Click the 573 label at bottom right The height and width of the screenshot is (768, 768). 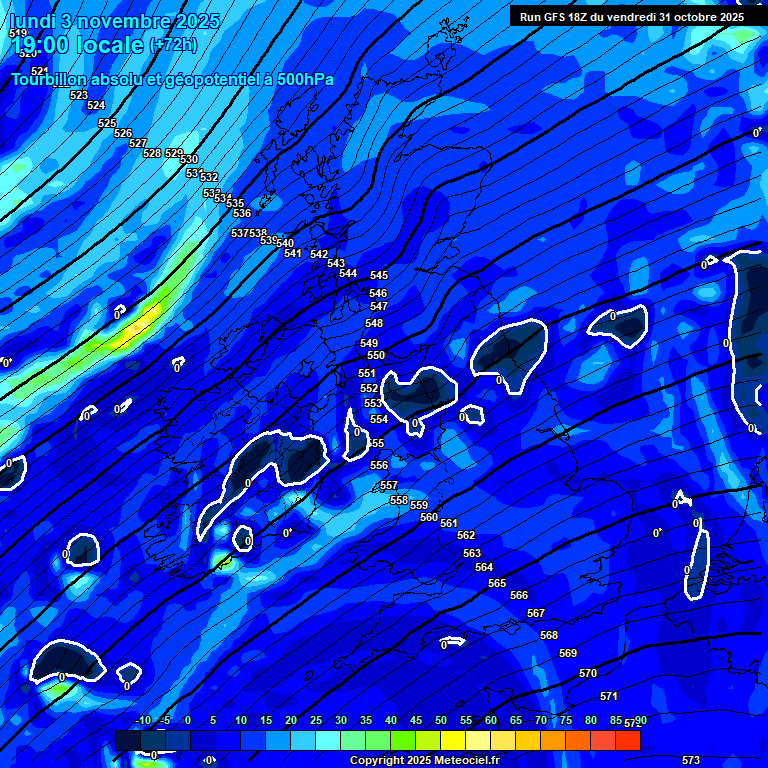[x=690, y=761]
